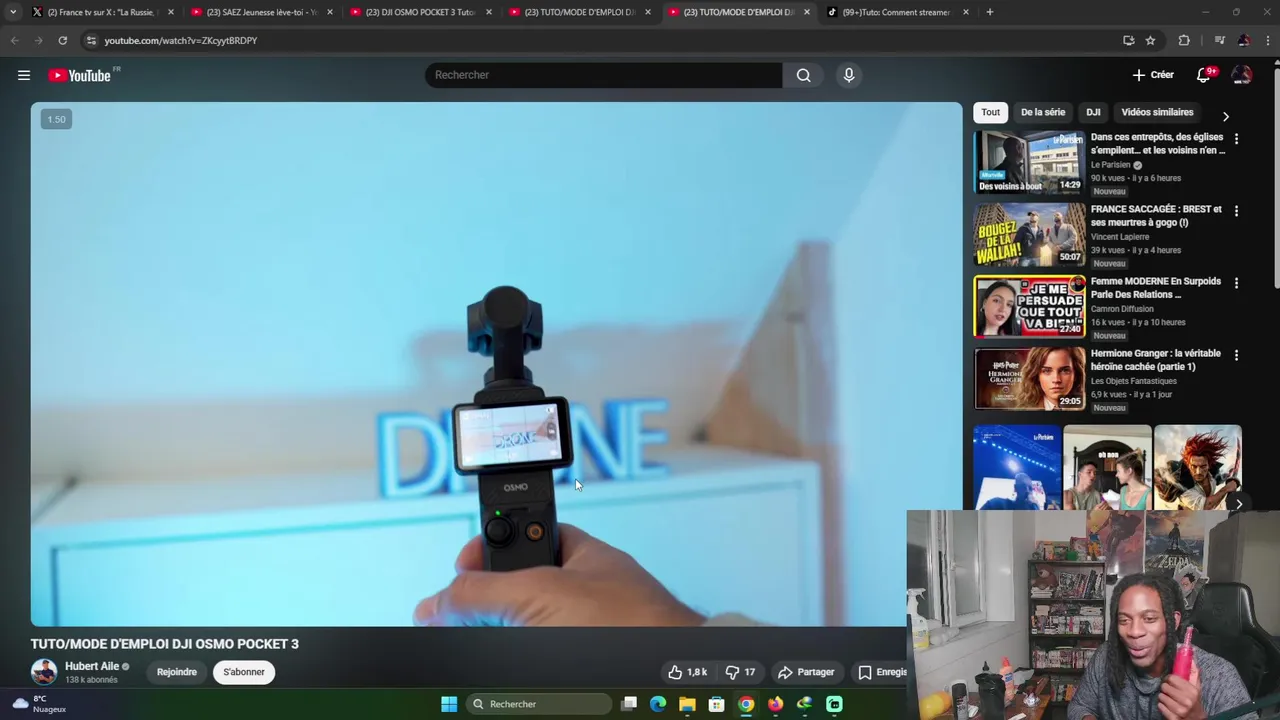
Task: Open Le Parisien entrepôts video thumbnail
Action: coord(1029,162)
